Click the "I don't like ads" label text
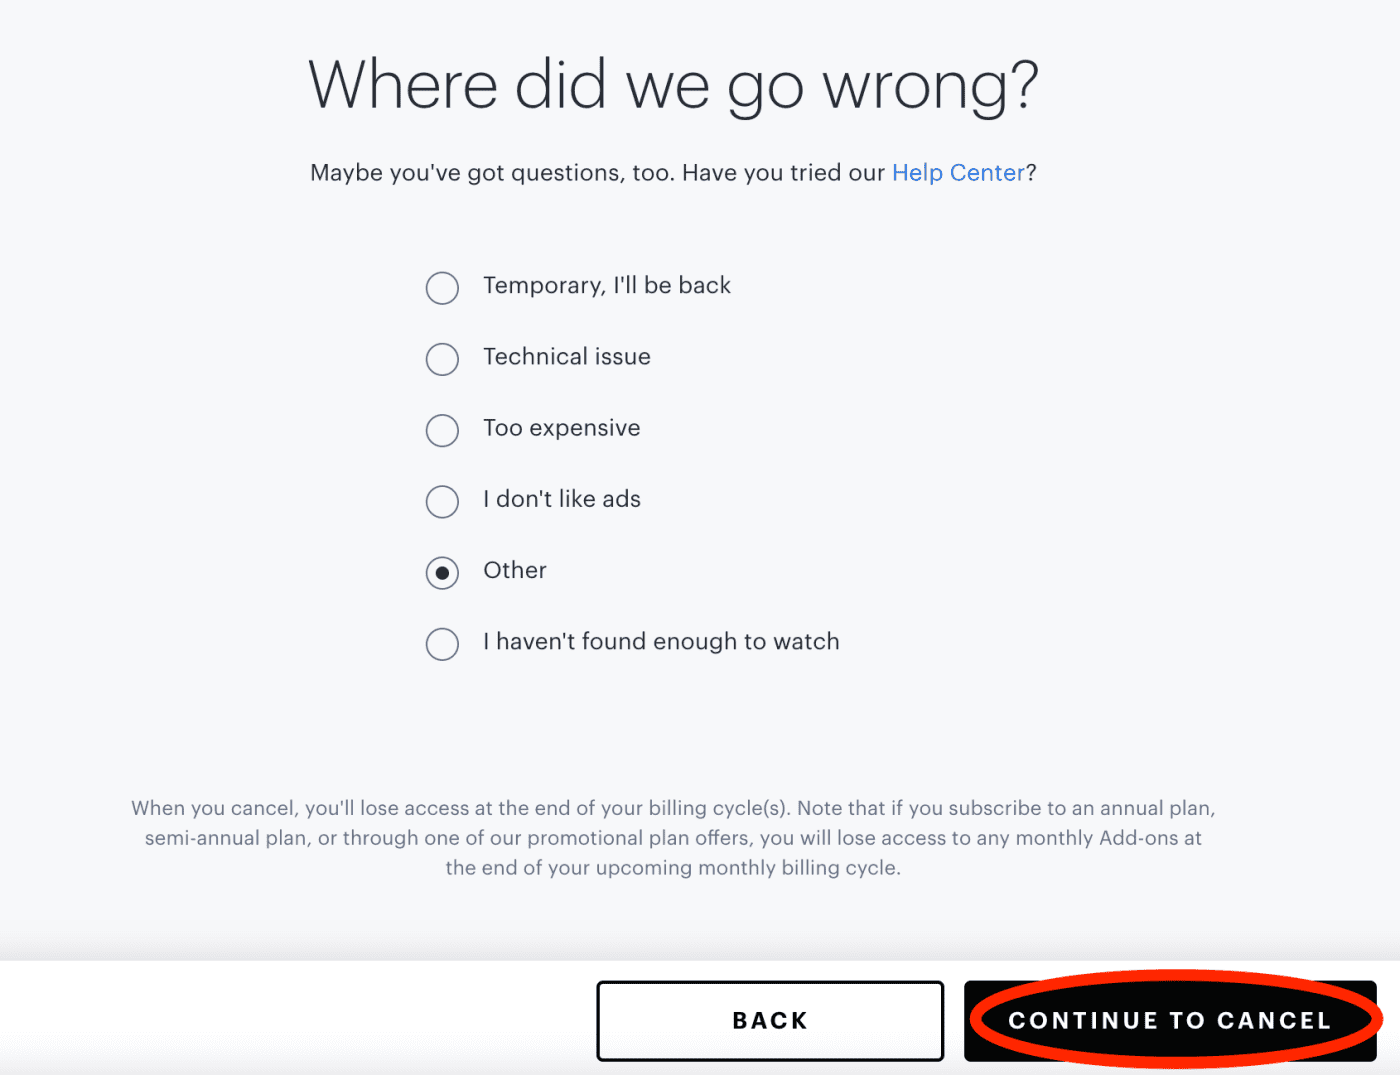 click(x=561, y=499)
